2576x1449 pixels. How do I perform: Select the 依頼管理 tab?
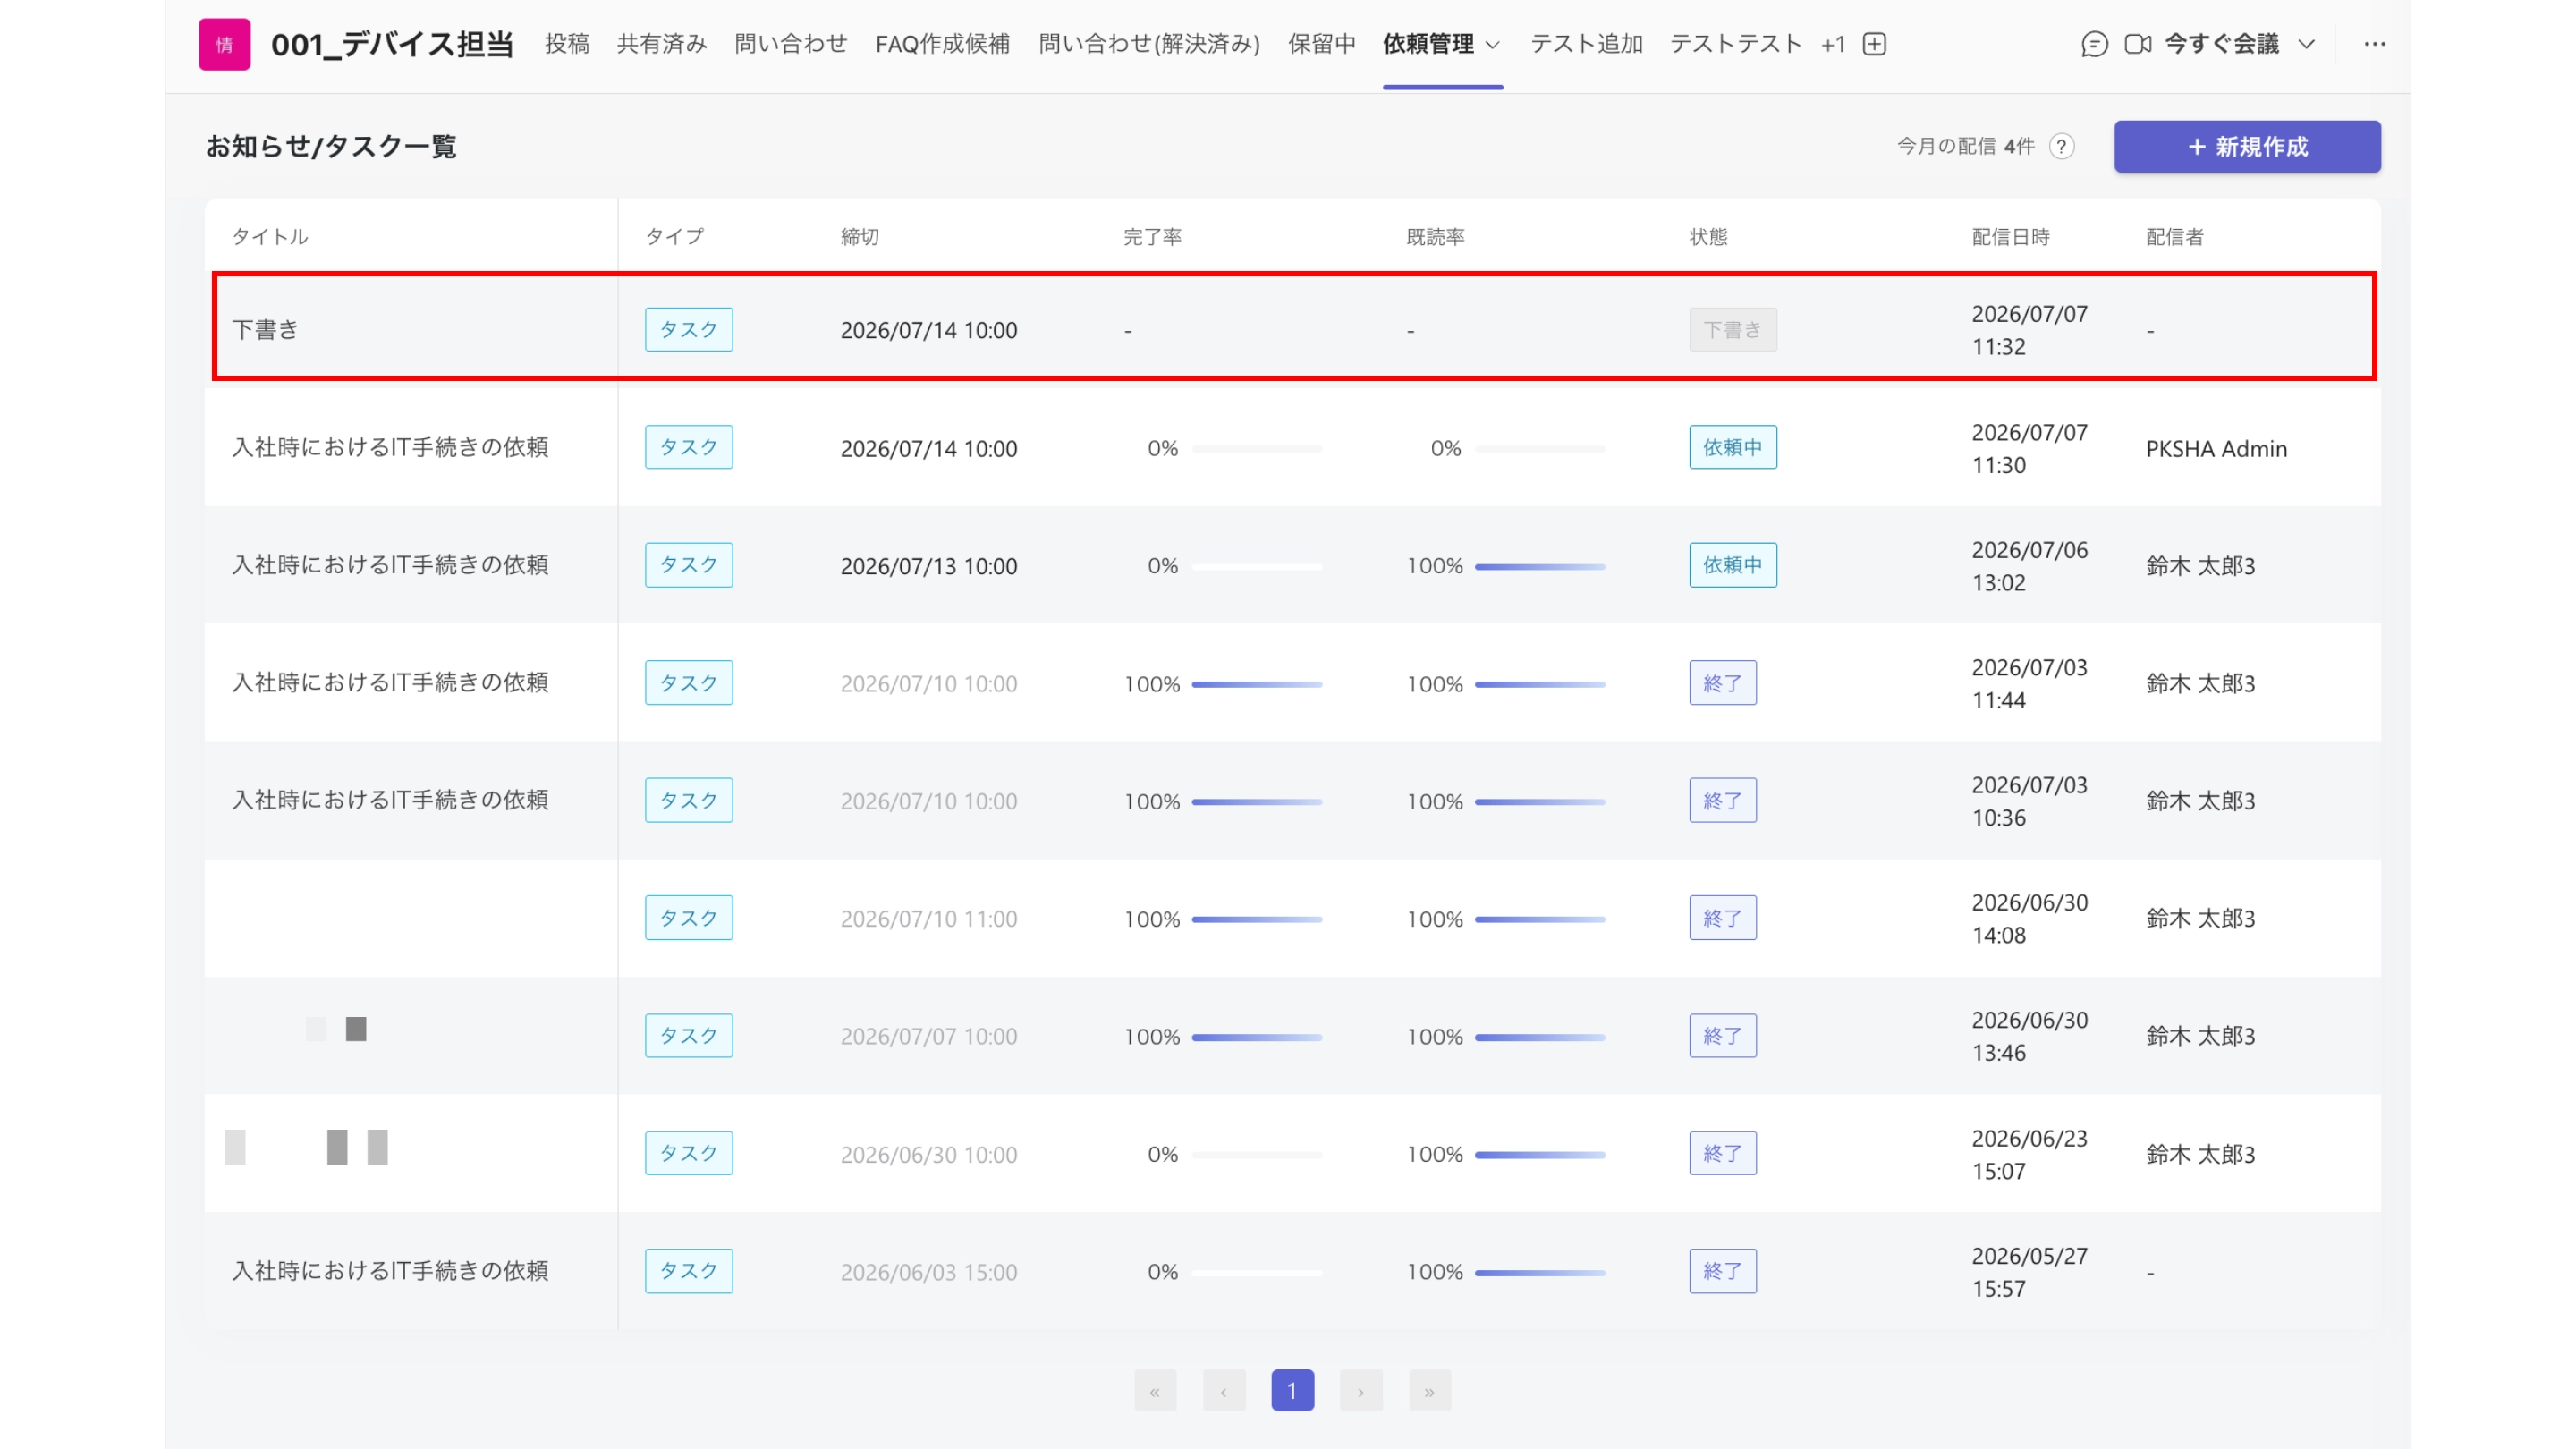pyautogui.click(x=1429, y=44)
